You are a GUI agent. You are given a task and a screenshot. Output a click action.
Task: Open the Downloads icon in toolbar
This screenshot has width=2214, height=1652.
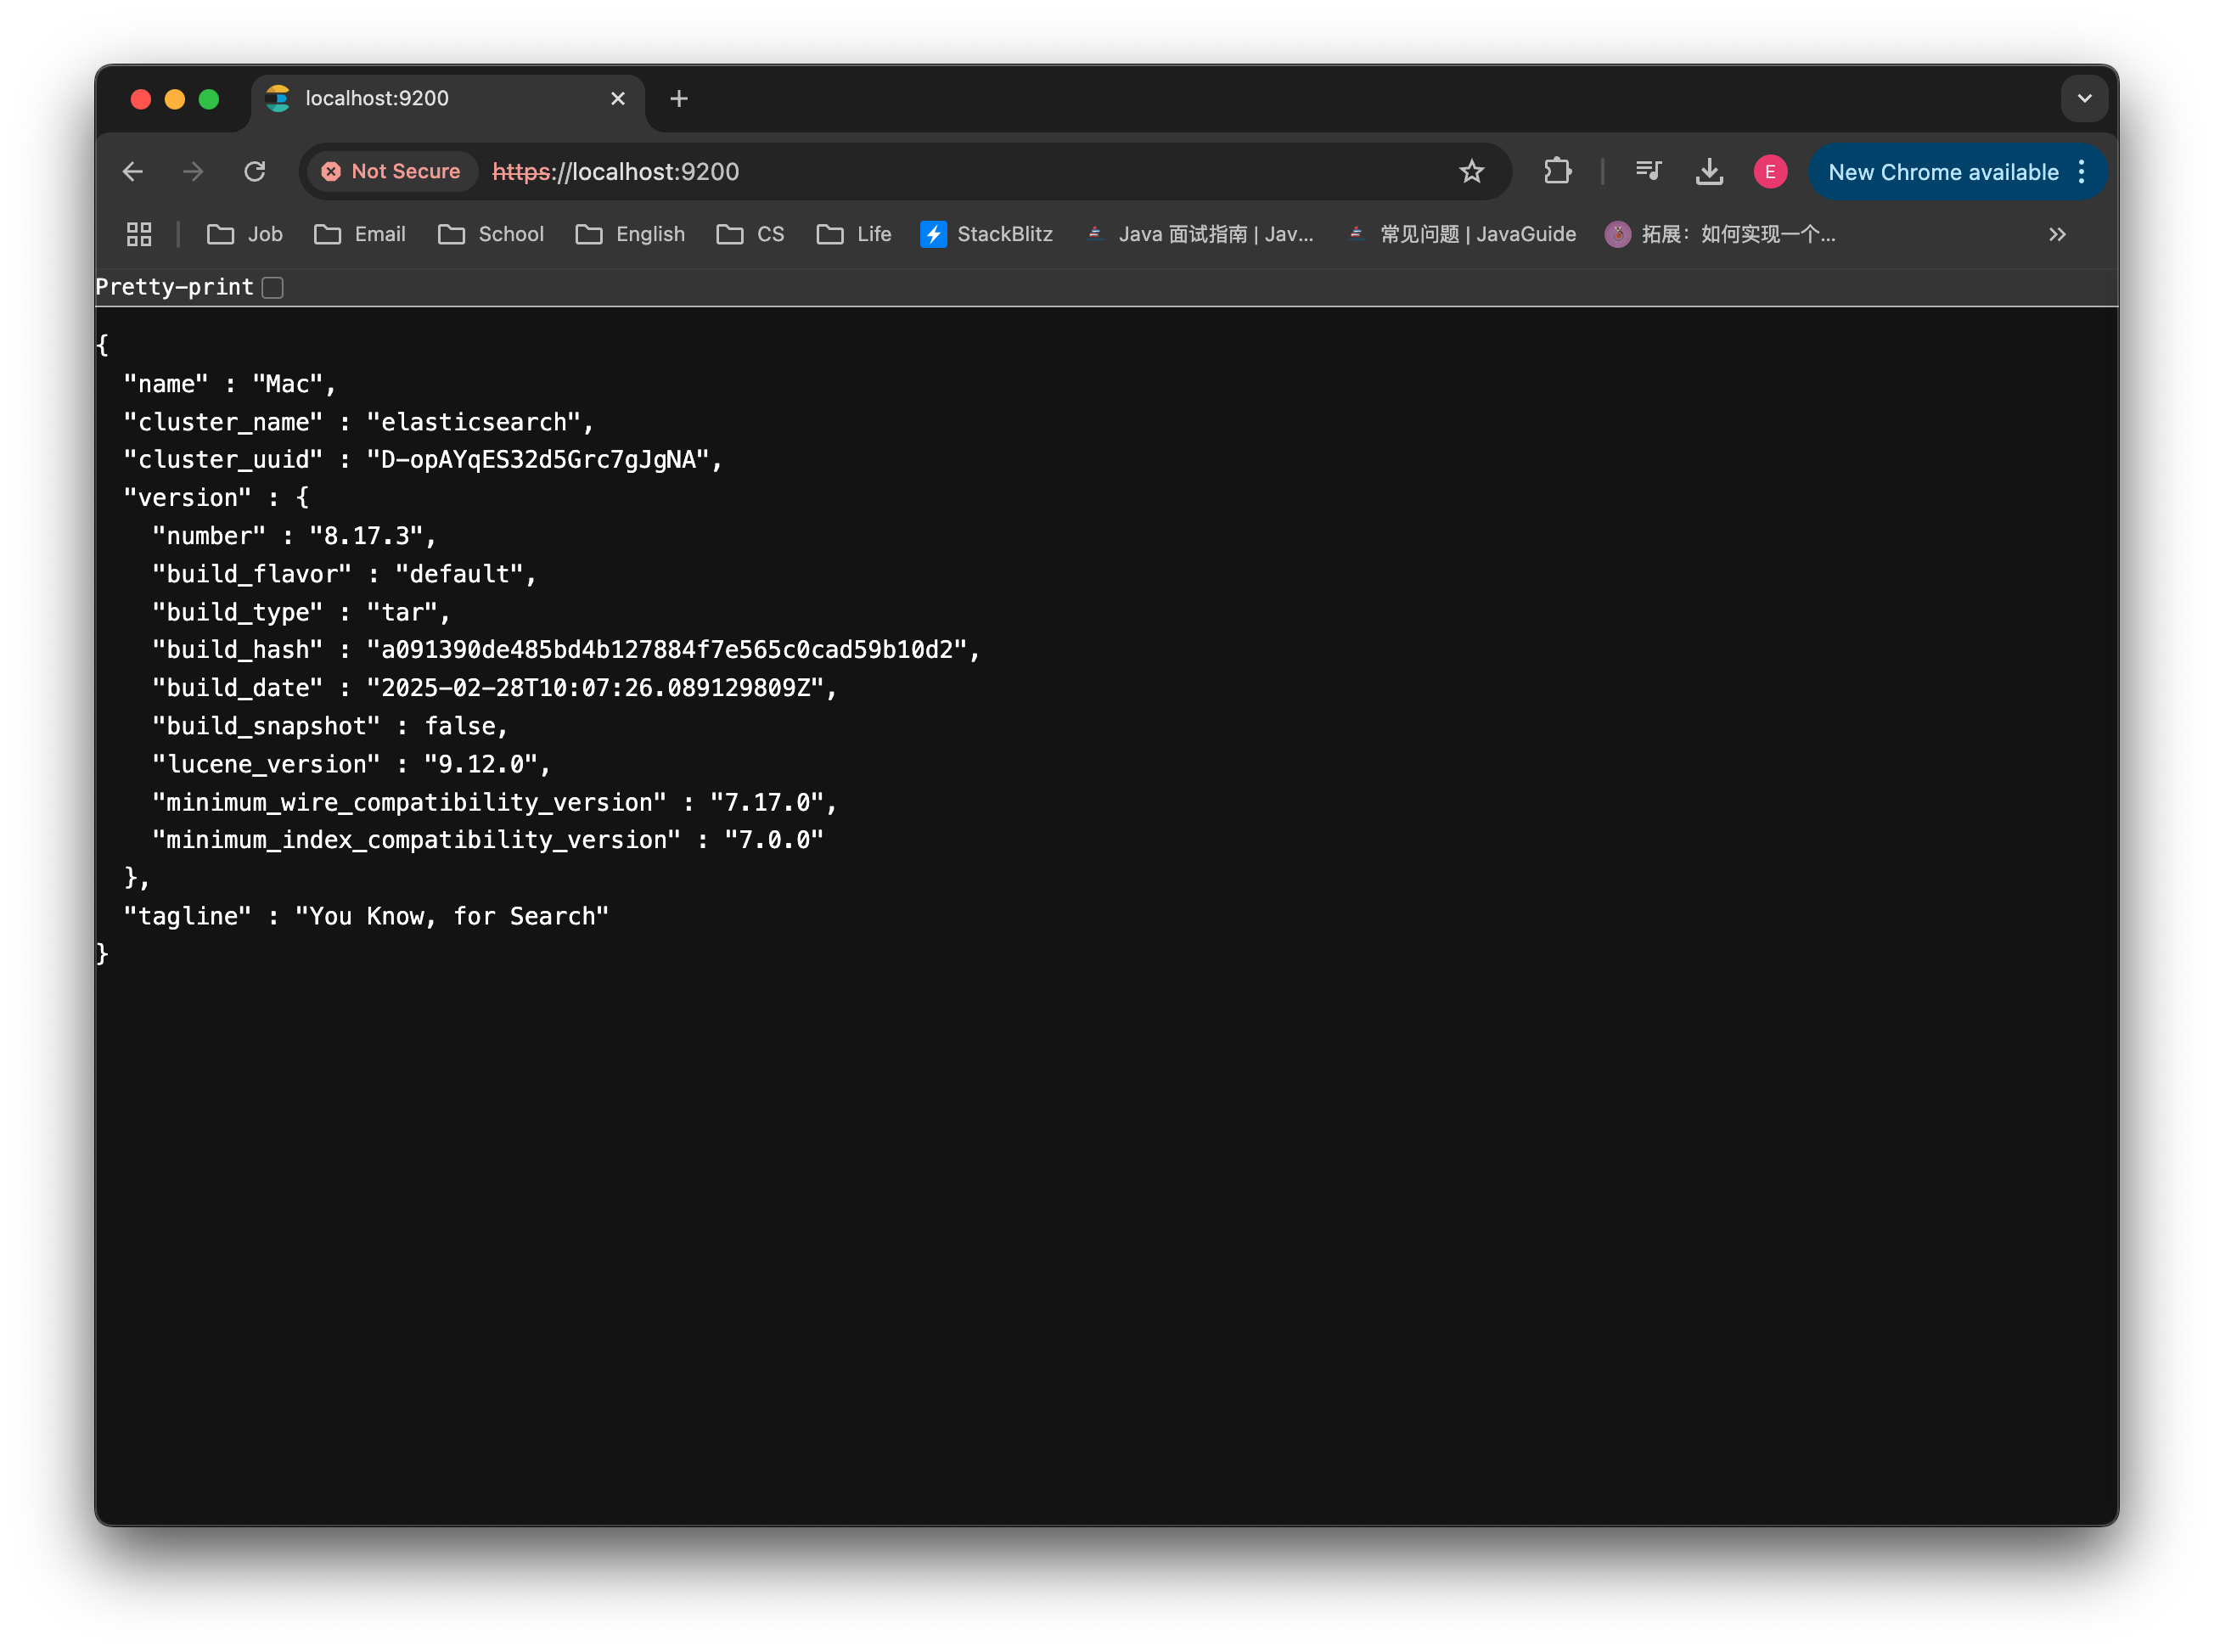coord(1710,171)
